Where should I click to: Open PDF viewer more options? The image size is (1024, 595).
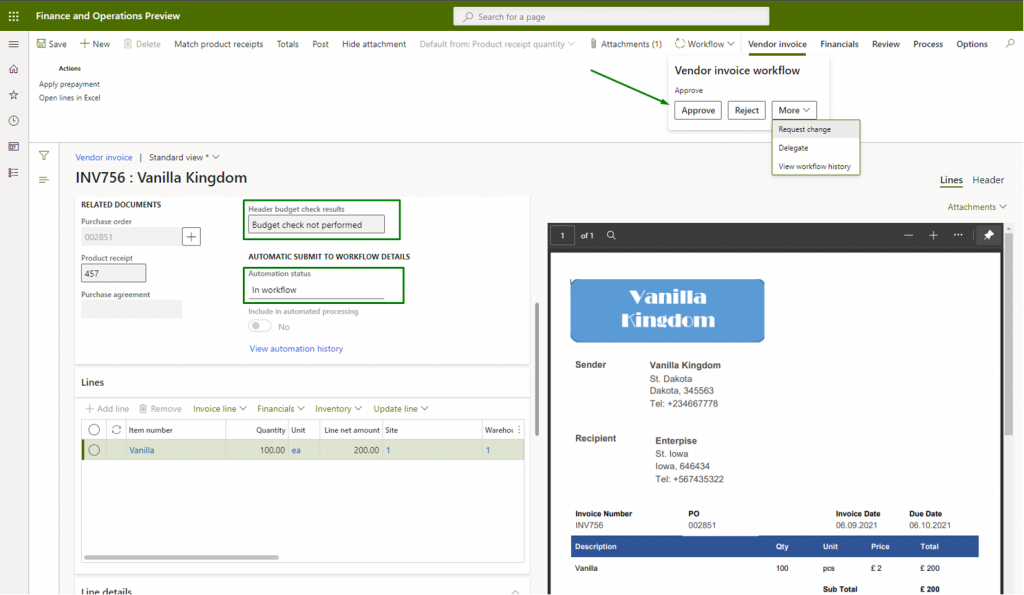[x=958, y=235]
